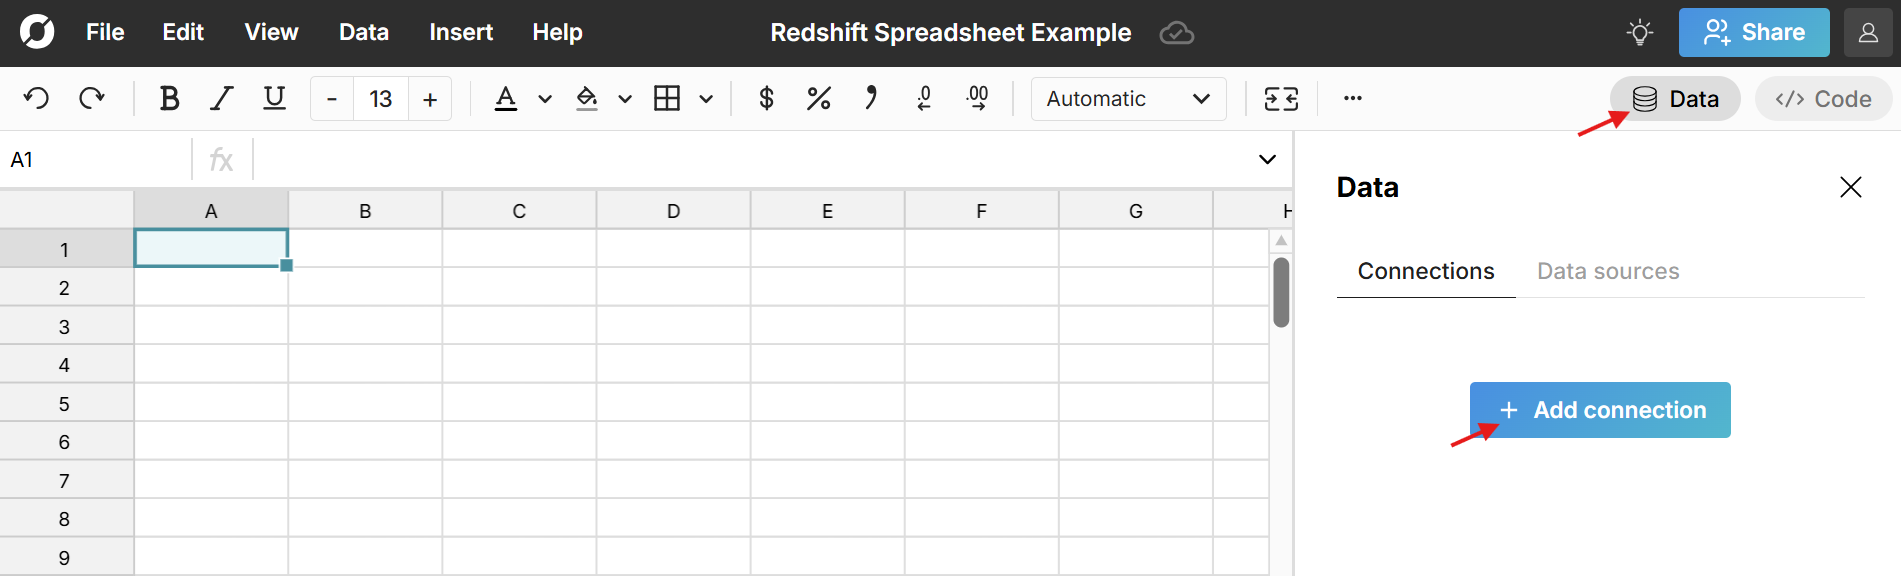1901x576 pixels.
Task: Click the decrease decimal places icon
Action: click(x=924, y=98)
